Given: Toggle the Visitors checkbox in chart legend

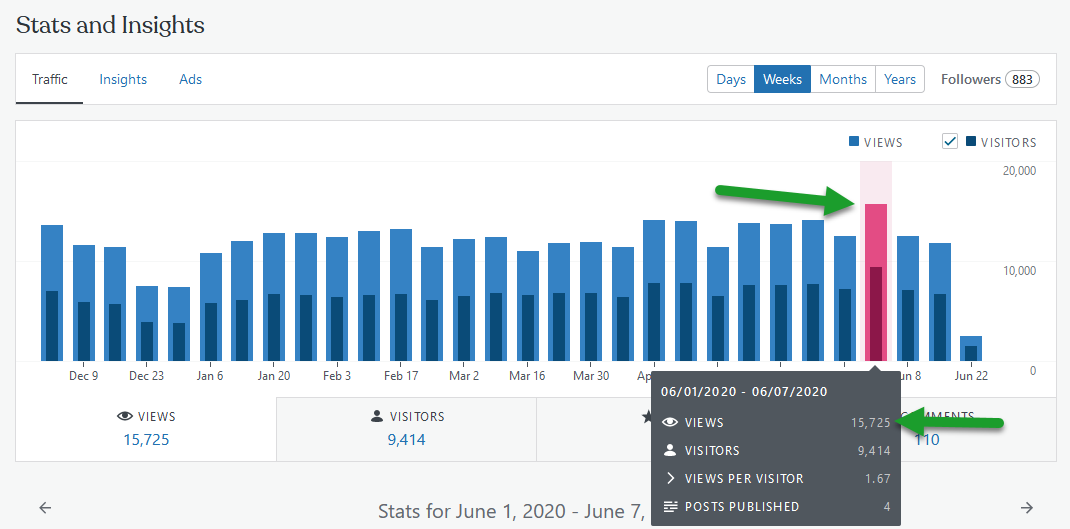Looking at the screenshot, I should [x=950, y=142].
